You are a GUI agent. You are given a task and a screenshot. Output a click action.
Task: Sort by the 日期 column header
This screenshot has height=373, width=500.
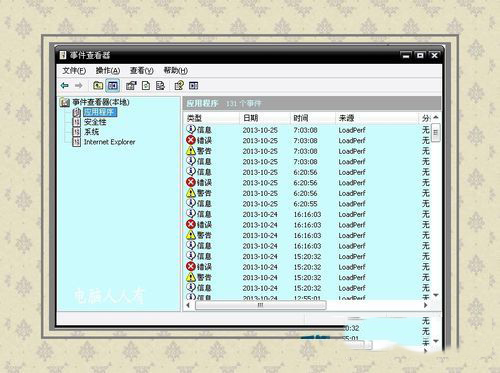[x=265, y=118]
